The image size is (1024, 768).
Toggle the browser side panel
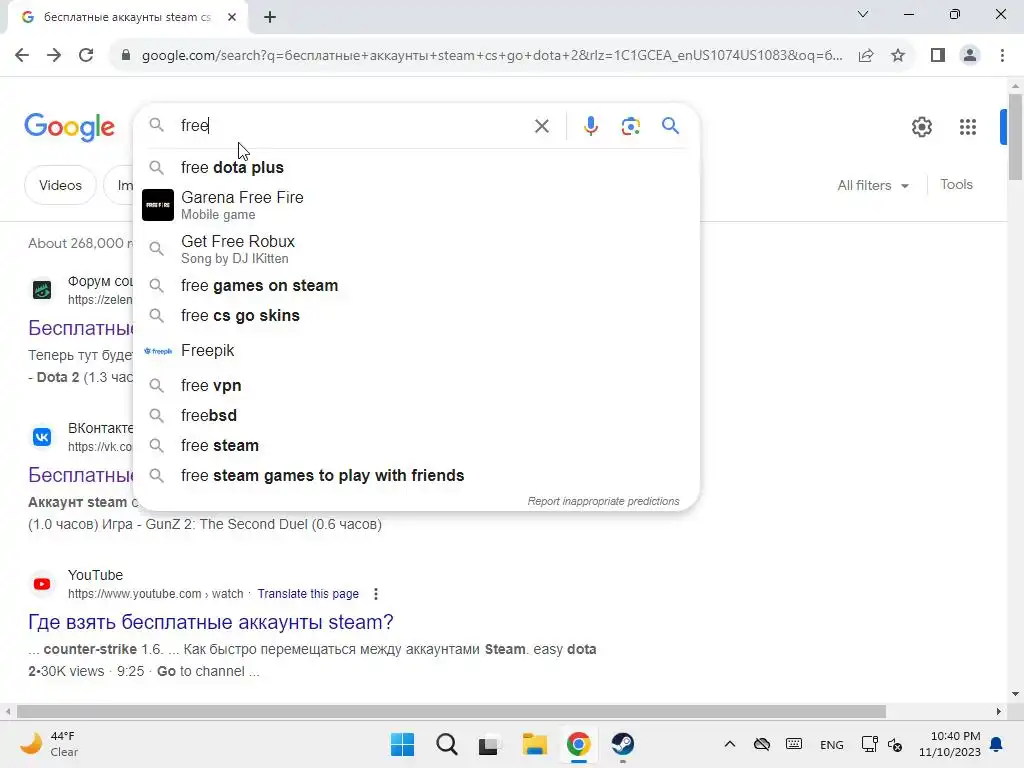pyautogui.click(x=938, y=55)
